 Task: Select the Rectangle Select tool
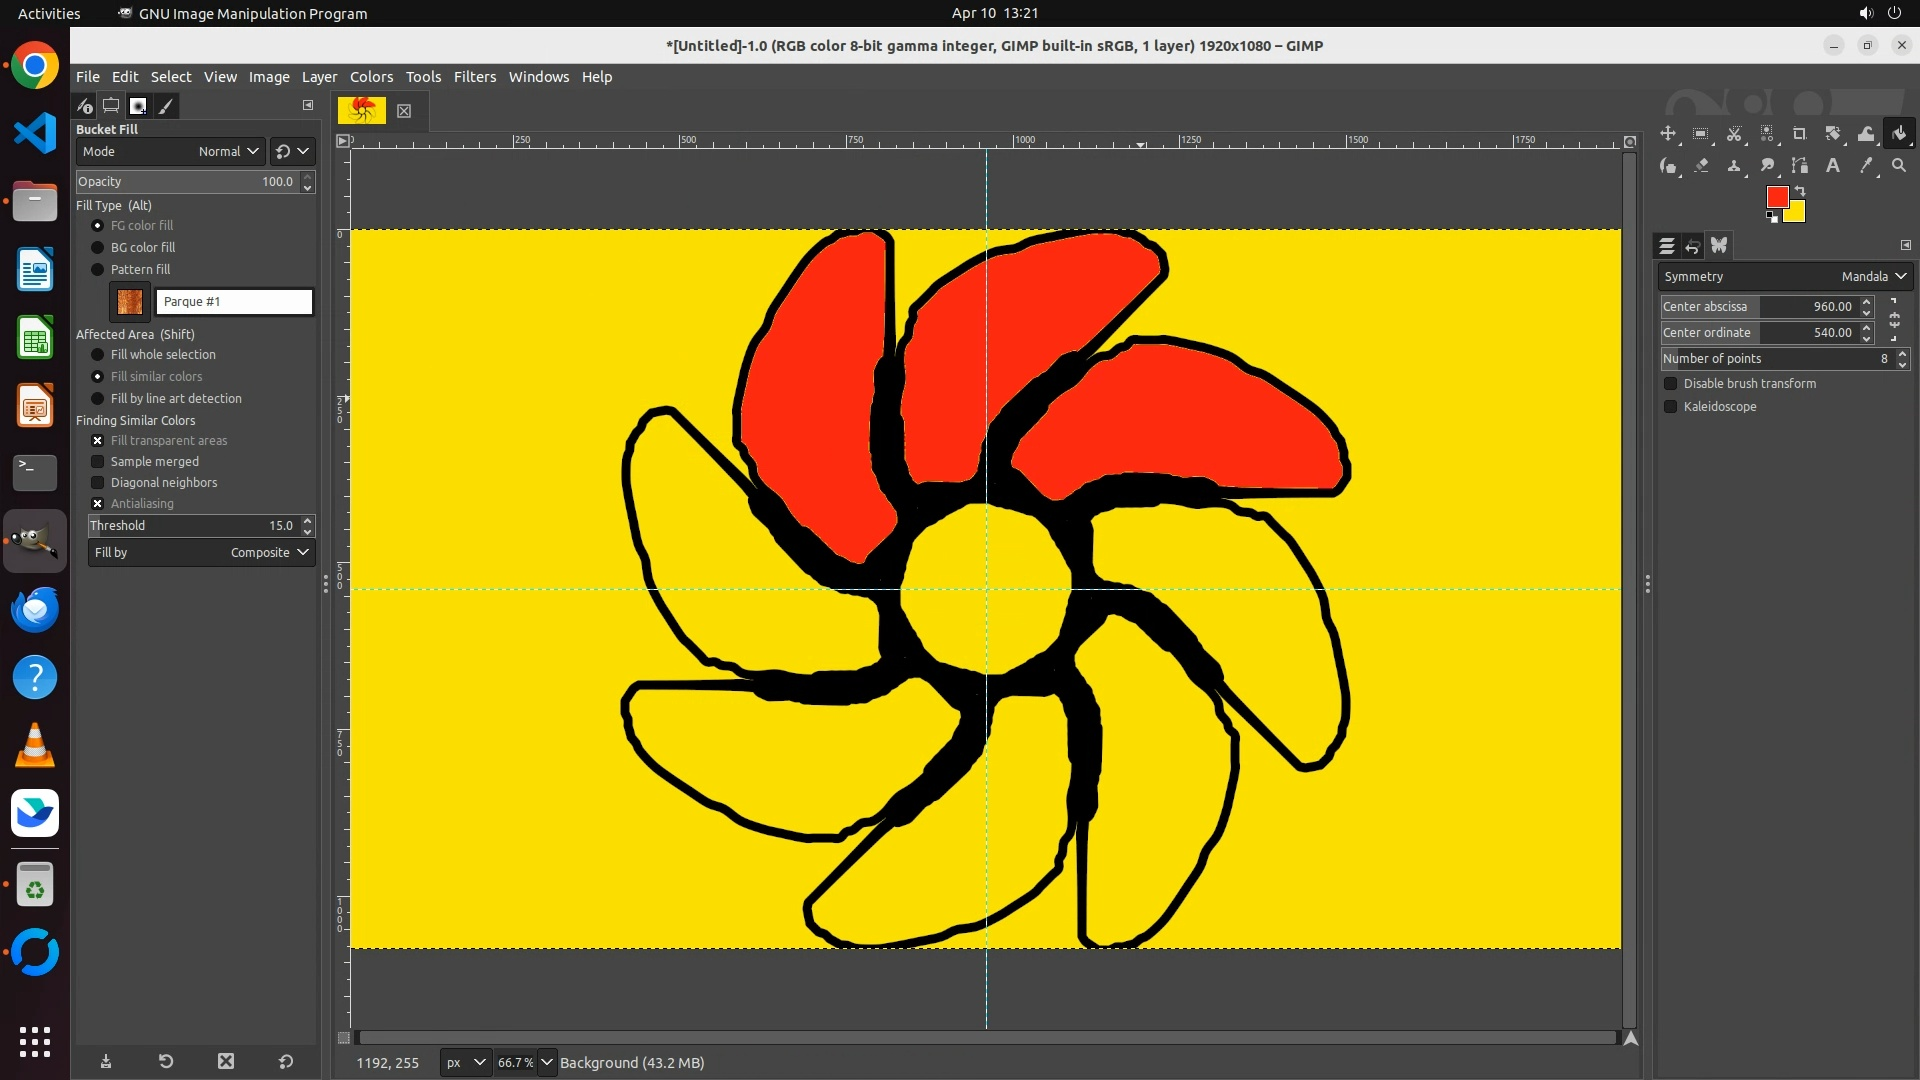click(x=1701, y=134)
